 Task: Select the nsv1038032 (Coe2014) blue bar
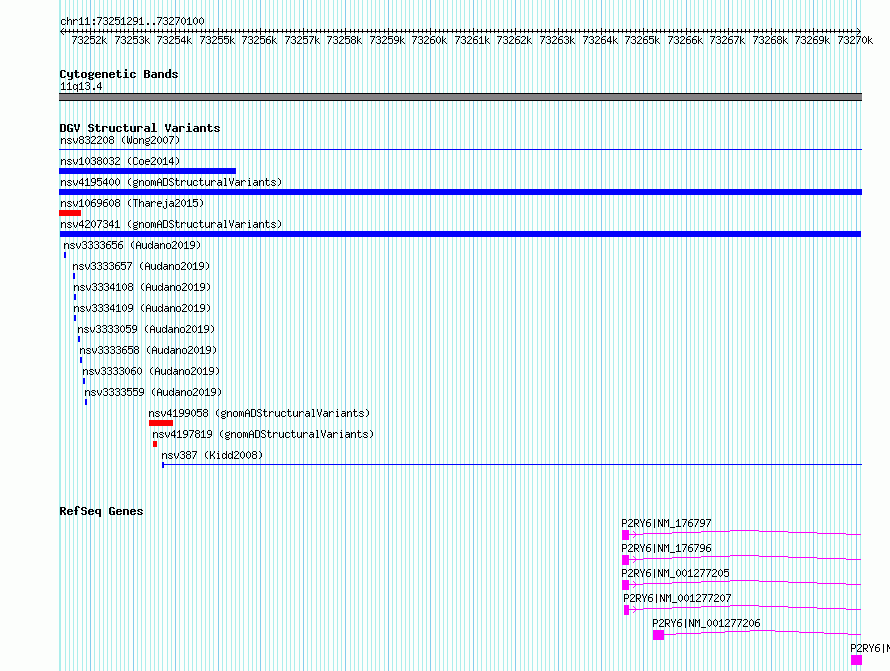(x=148, y=171)
